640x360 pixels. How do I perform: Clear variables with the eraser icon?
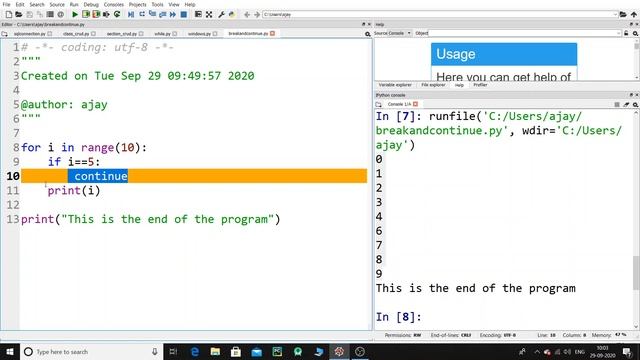626,104
